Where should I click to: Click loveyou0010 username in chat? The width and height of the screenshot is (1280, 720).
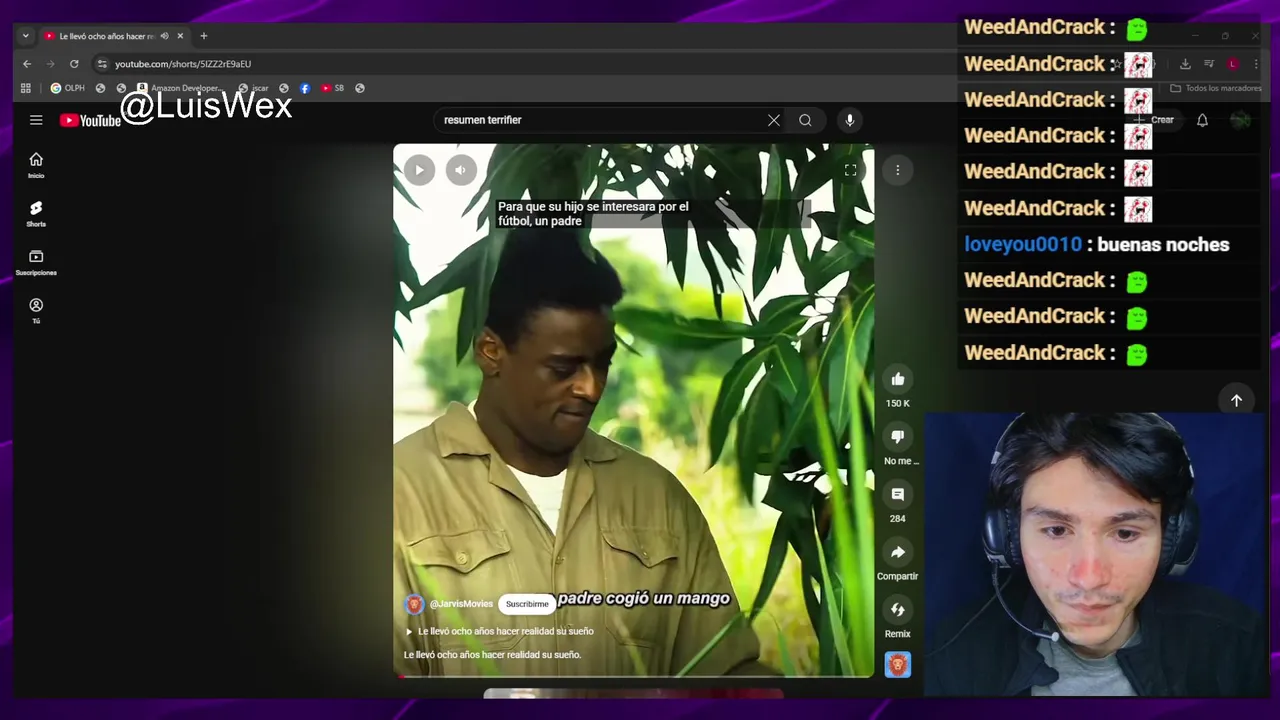[x=1023, y=244]
